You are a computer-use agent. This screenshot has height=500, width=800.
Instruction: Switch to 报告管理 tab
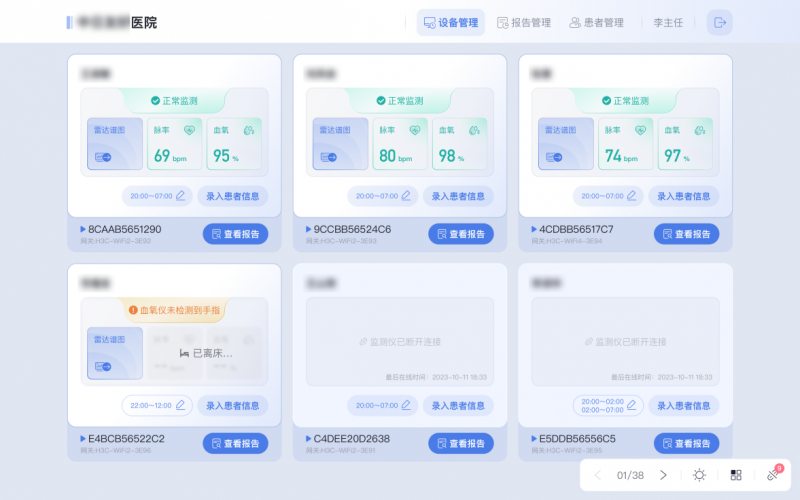click(x=524, y=22)
